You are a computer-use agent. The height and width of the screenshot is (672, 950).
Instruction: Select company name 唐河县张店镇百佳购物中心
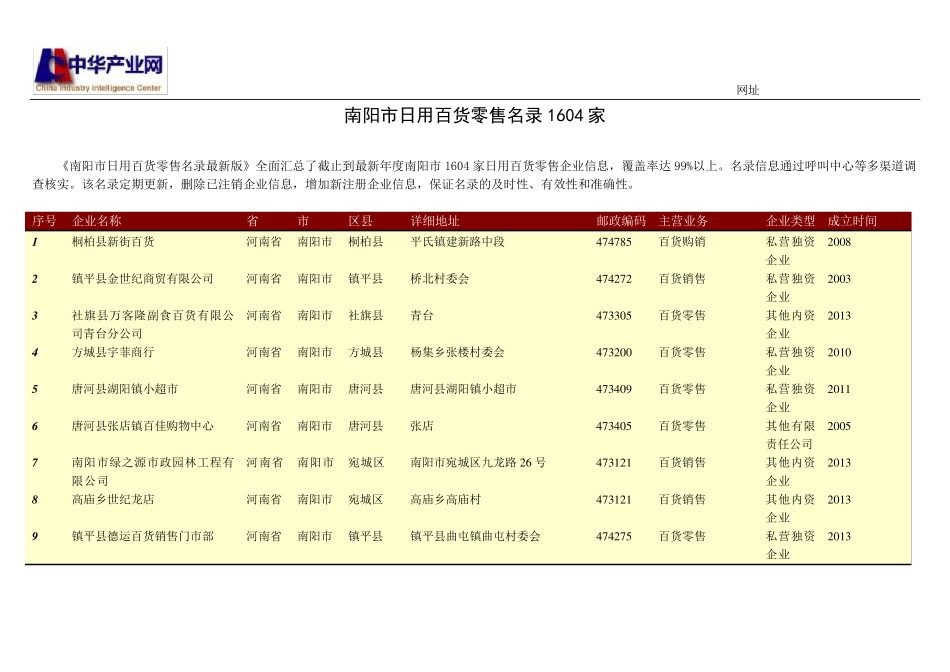tap(142, 426)
